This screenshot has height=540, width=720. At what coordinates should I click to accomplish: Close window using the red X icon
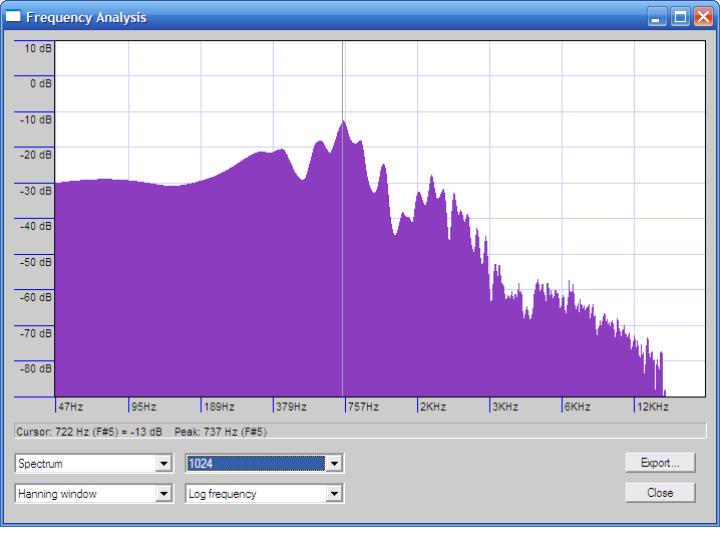[x=703, y=17]
